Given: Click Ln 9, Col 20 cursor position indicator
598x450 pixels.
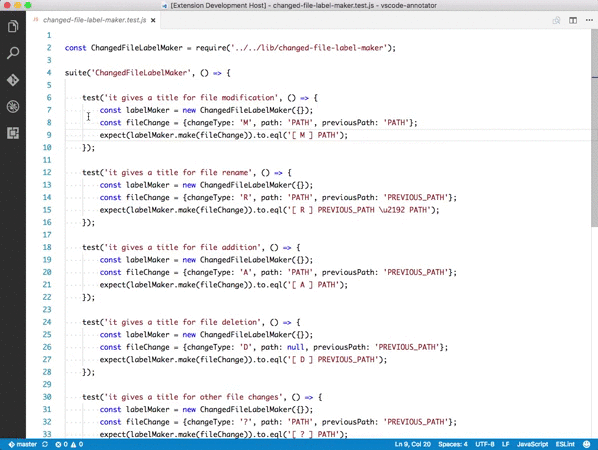Looking at the screenshot, I should 412,444.
